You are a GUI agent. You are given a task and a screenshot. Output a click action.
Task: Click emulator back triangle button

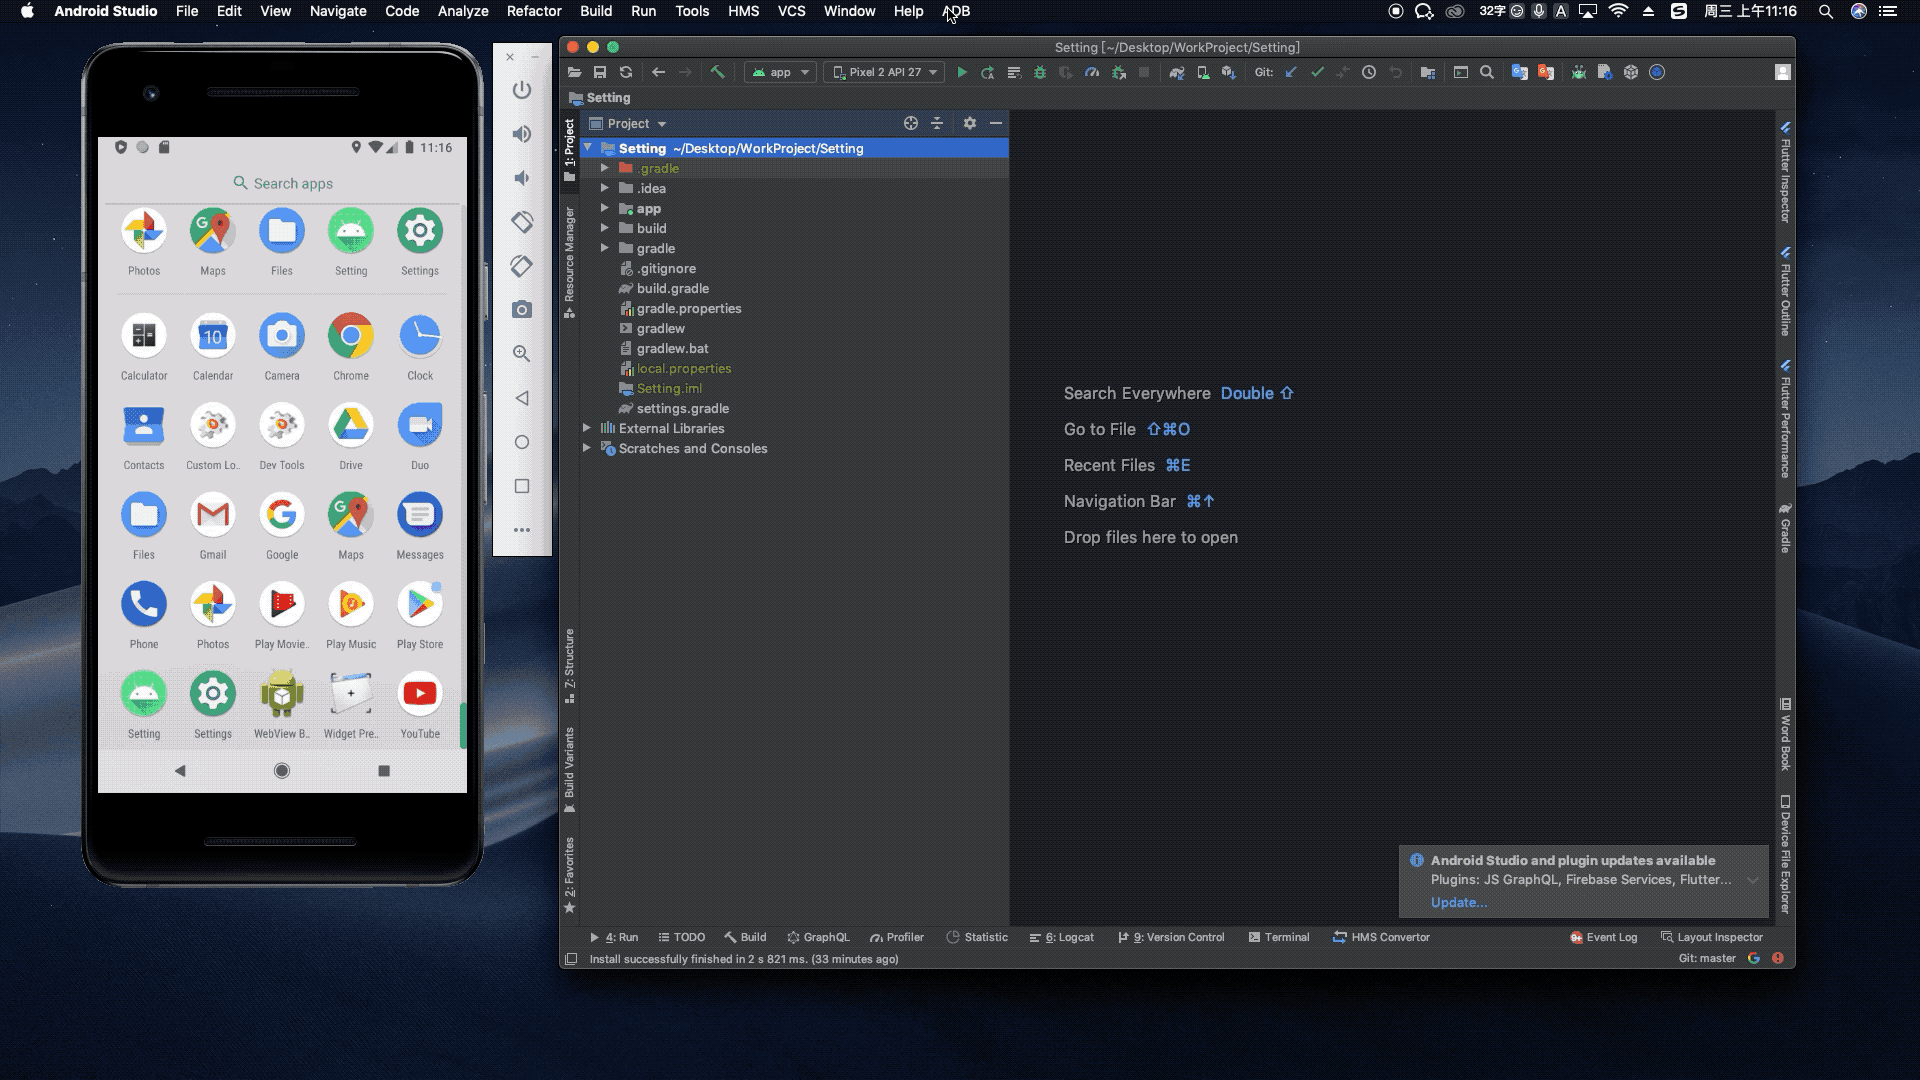[522, 398]
